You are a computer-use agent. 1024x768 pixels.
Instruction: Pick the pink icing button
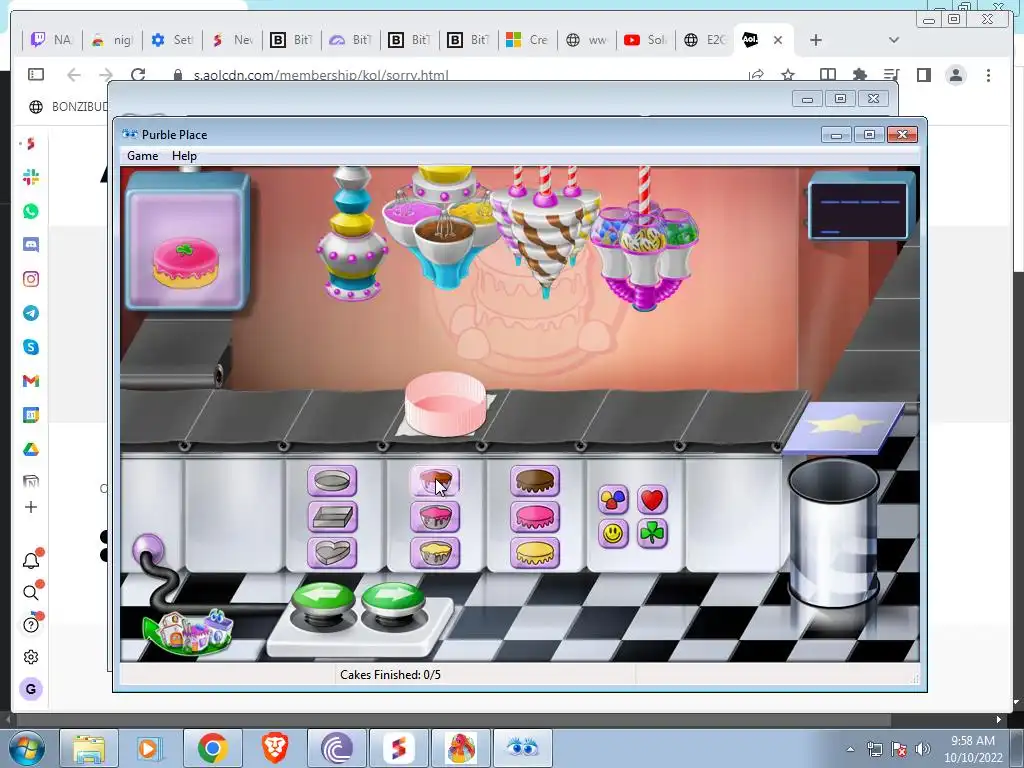point(535,517)
